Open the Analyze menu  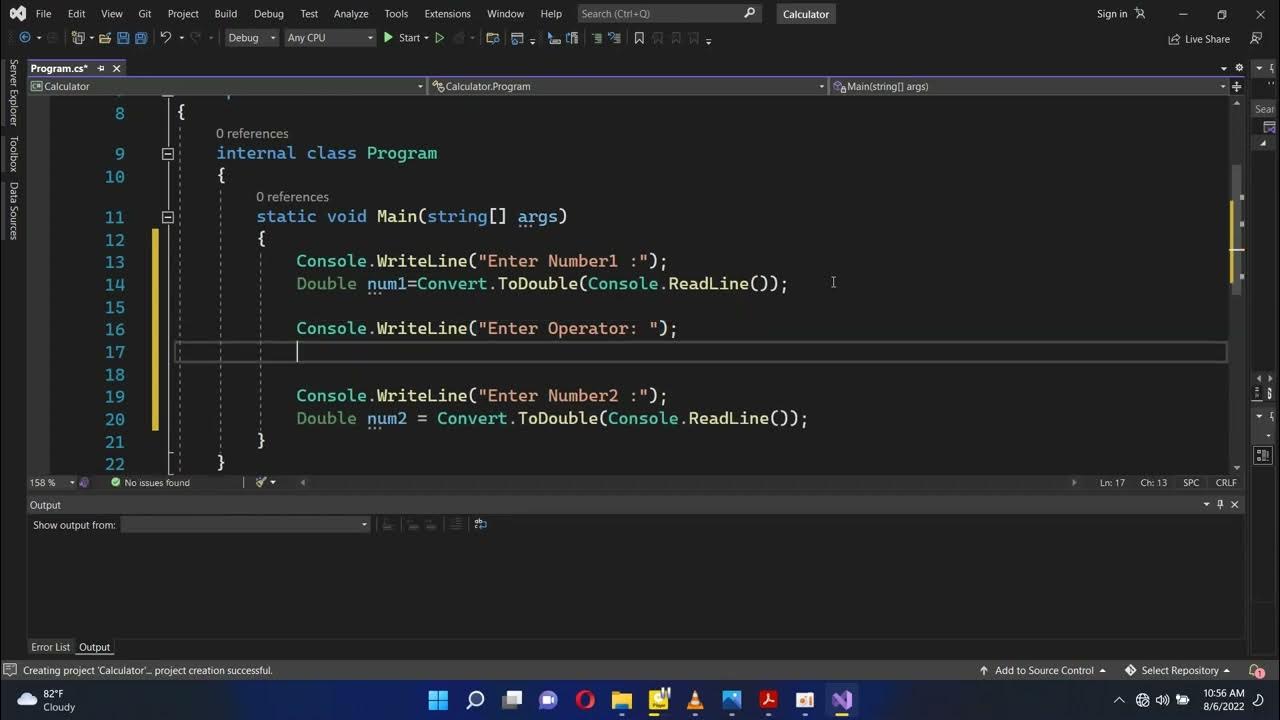click(x=351, y=14)
